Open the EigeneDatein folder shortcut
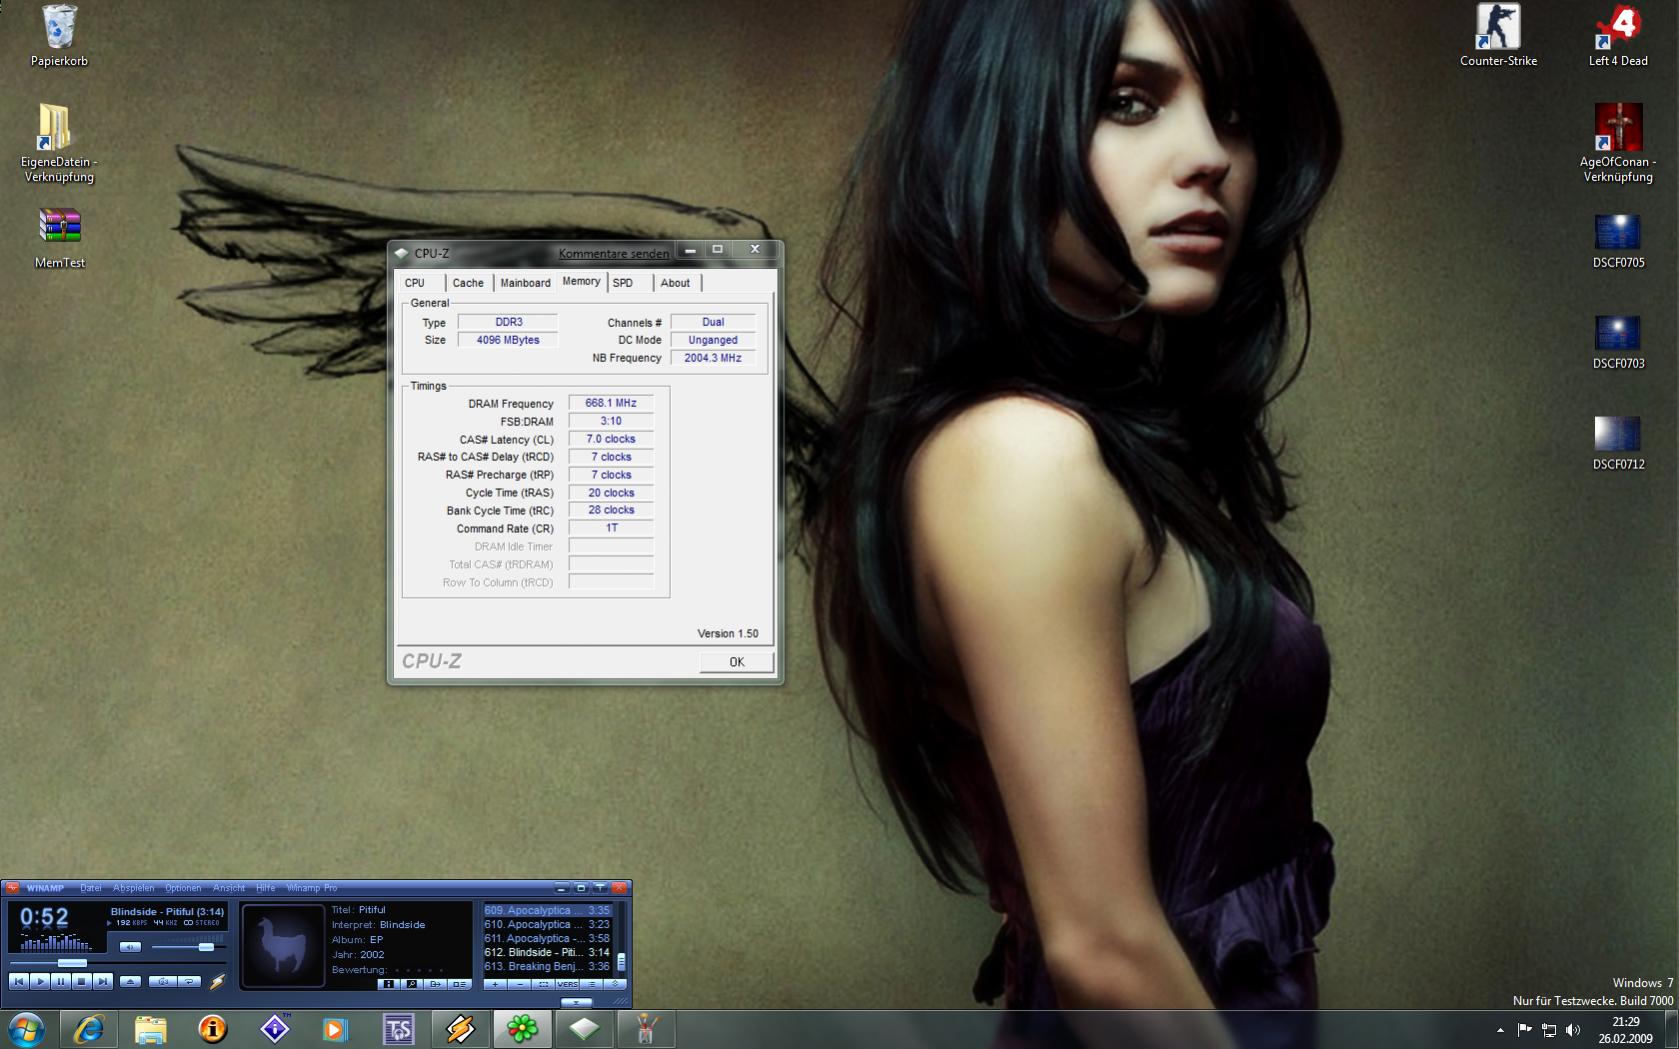Screen dimensions: 1679x1049 59,143
